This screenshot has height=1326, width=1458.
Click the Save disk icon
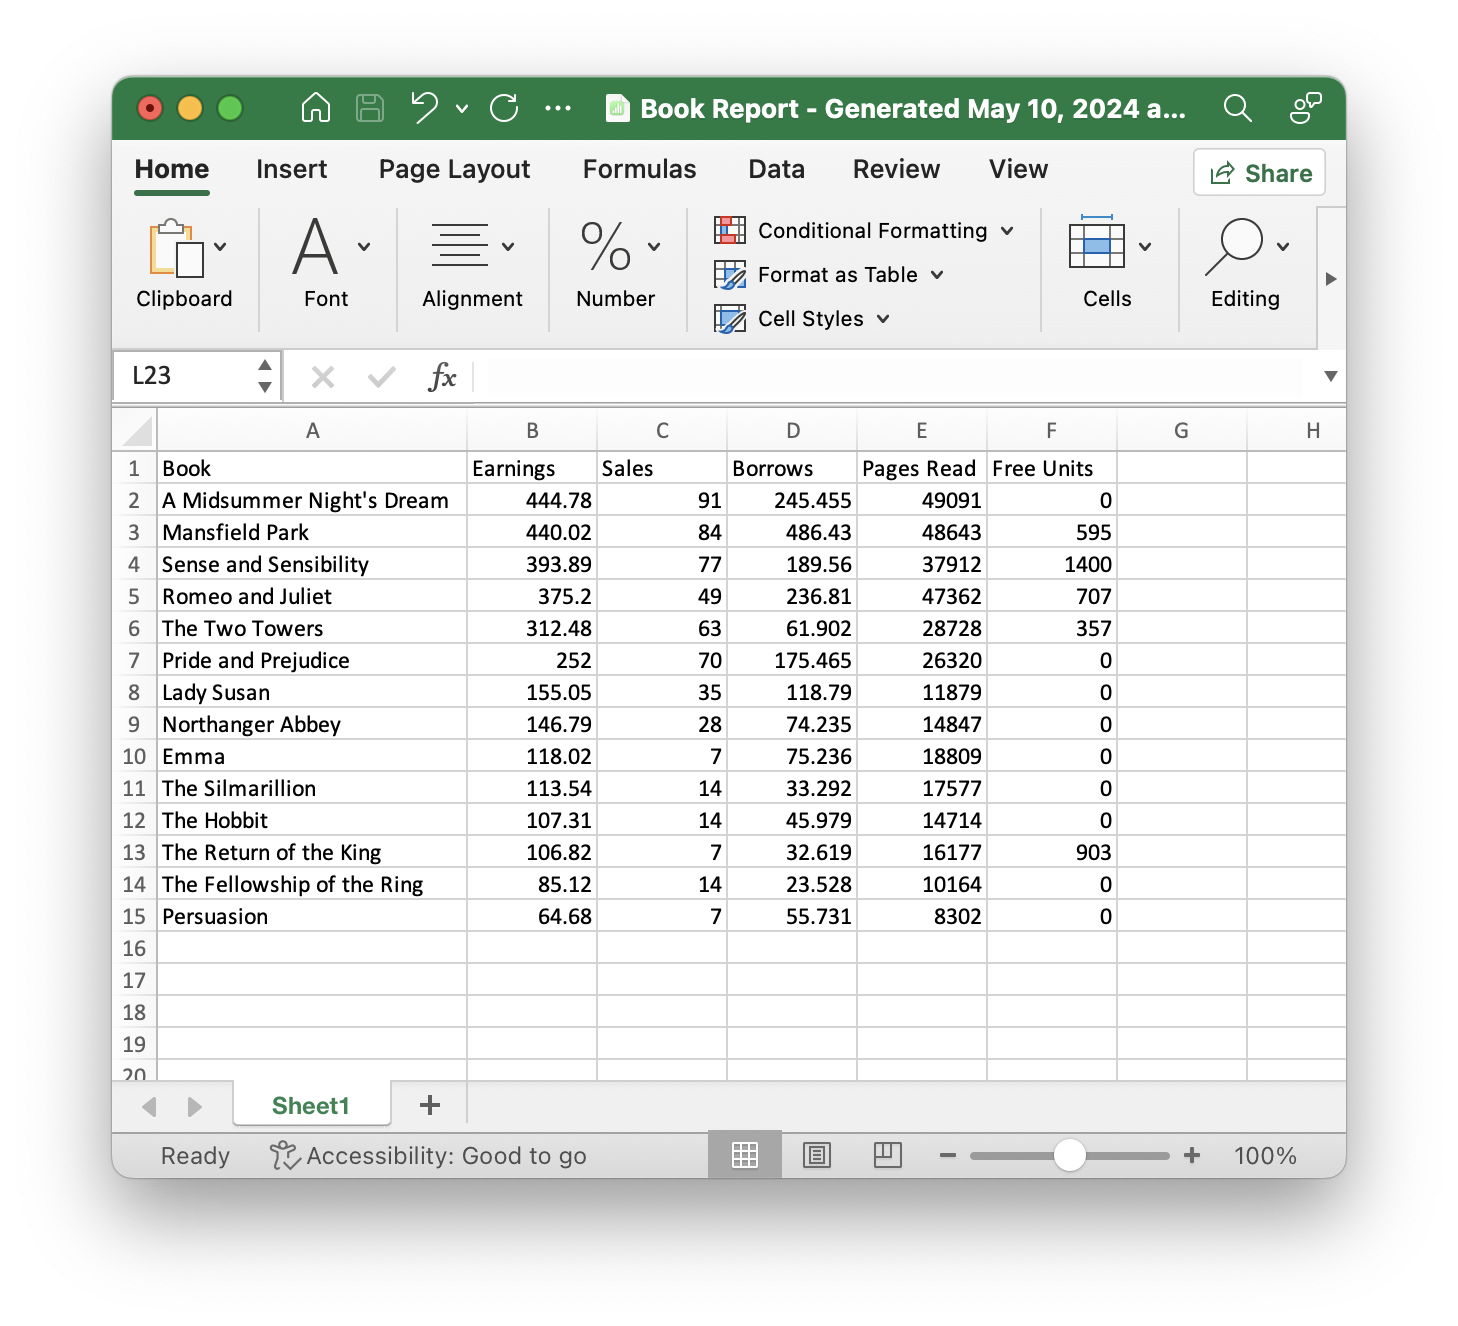[x=370, y=108]
